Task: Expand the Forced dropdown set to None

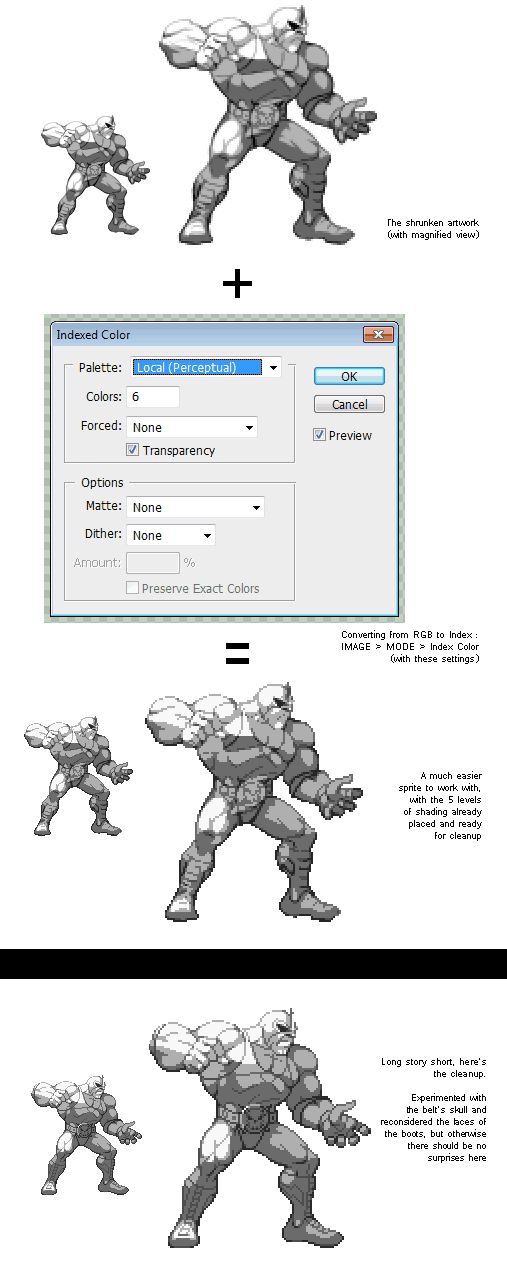Action: point(192,427)
